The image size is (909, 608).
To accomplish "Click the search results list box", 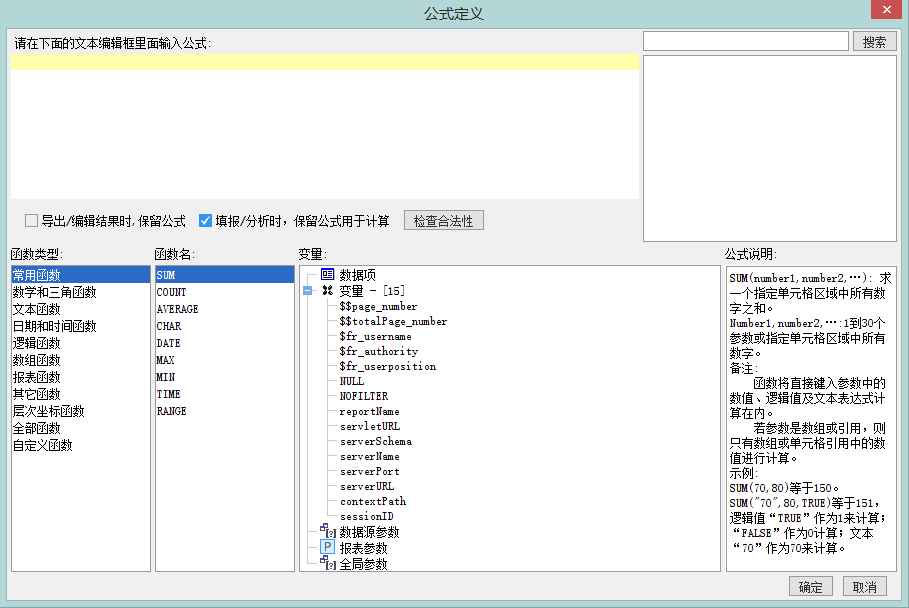I will pyautogui.click(x=770, y=148).
